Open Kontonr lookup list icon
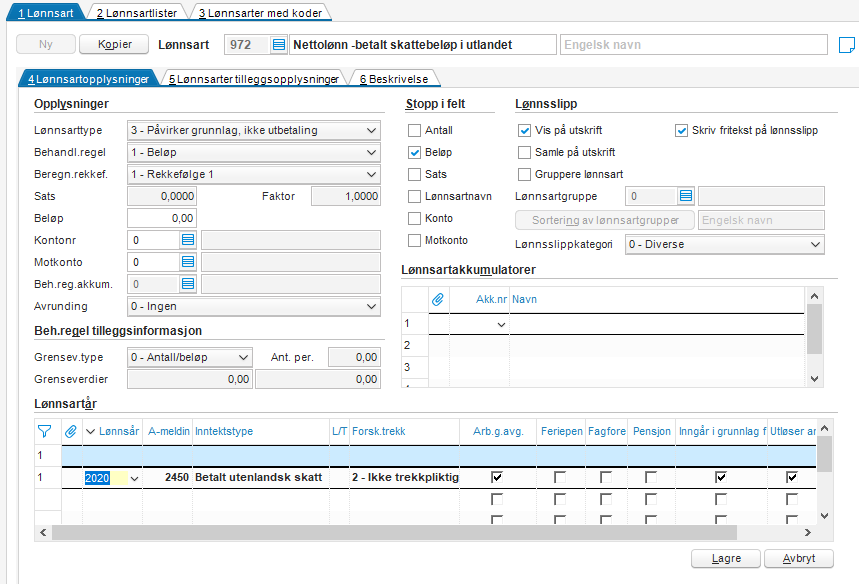 188,240
